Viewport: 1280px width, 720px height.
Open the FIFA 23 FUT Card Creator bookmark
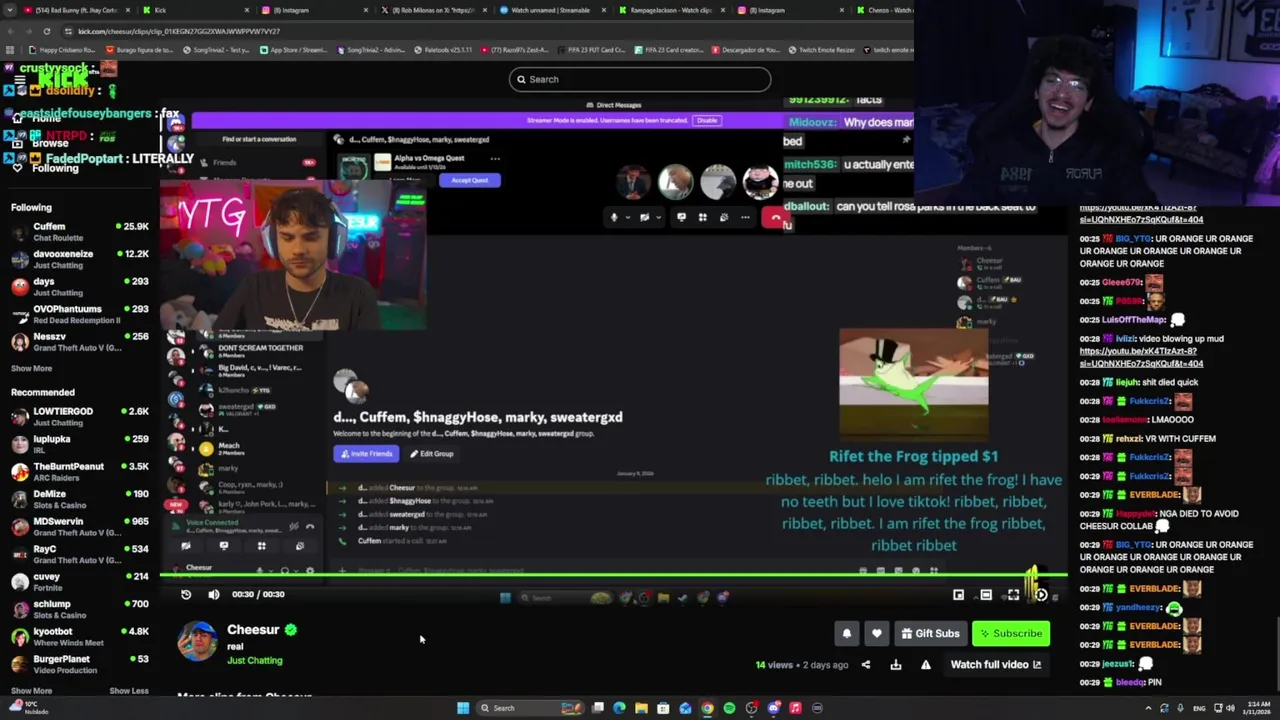pyautogui.click(x=589, y=50)
